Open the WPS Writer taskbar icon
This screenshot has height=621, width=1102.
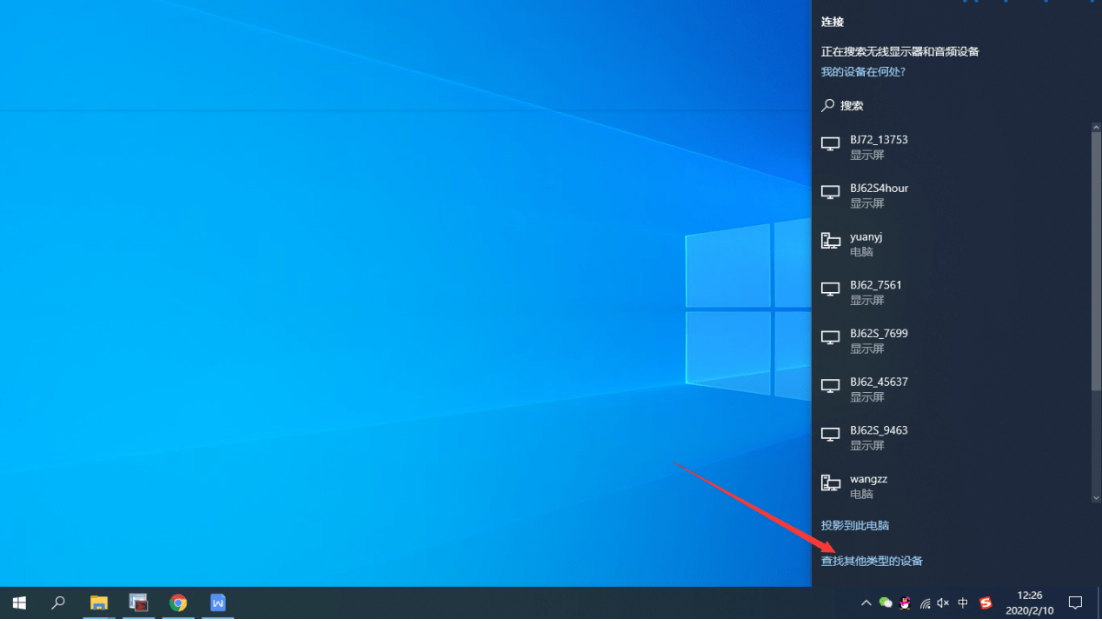(218, 603)
